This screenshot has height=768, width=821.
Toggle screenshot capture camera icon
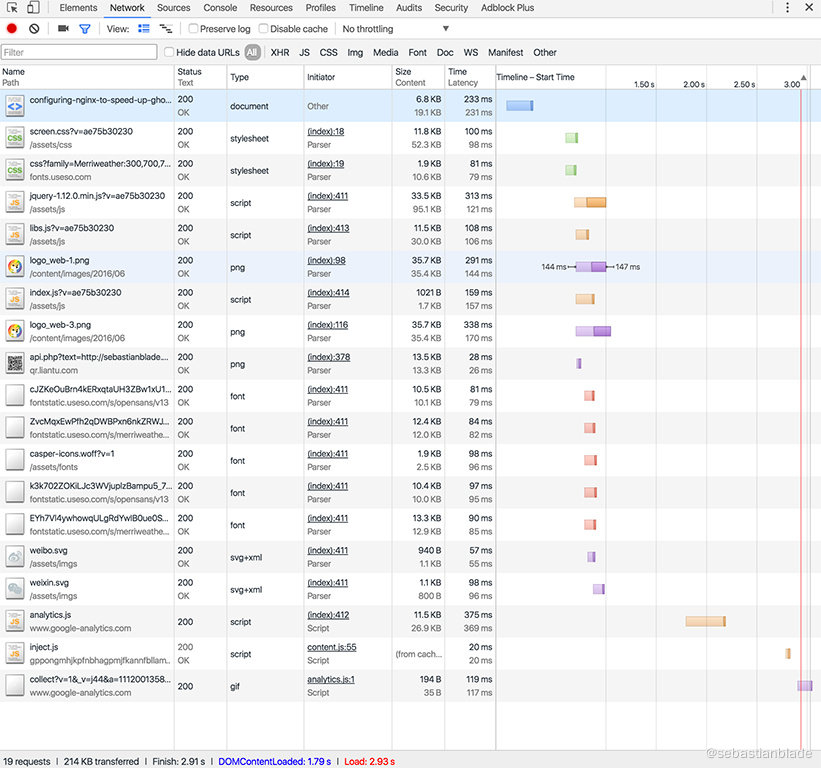pos(63,29)
